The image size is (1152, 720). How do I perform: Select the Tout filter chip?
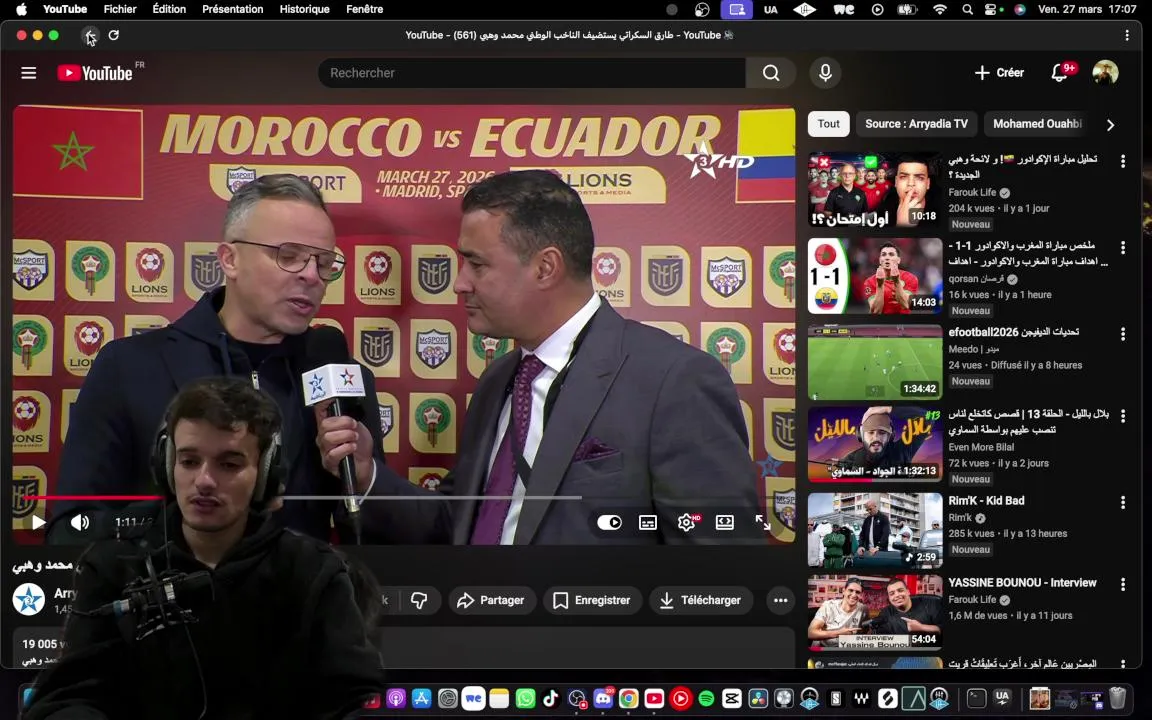[829, 124]
